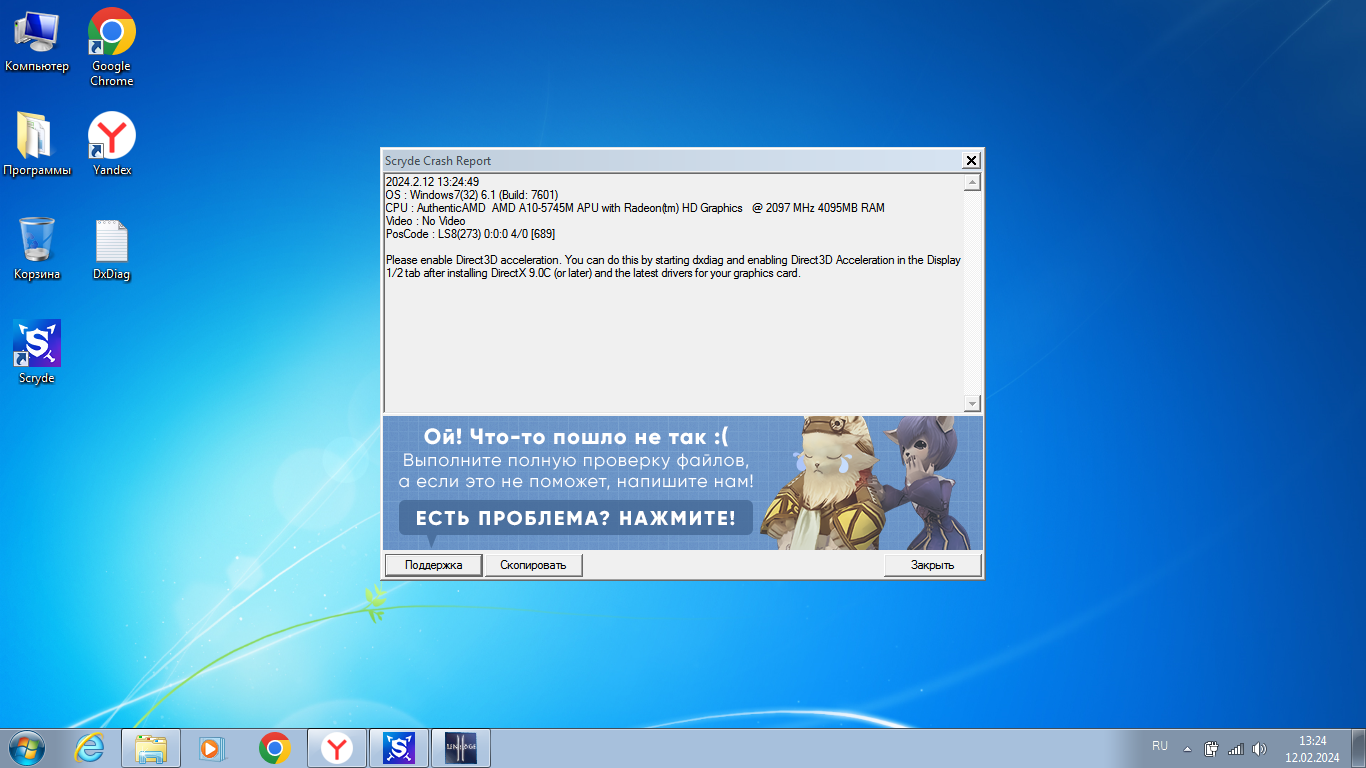
Task: Open the Scryde desktop shortcut
Action: coord(37,345)
